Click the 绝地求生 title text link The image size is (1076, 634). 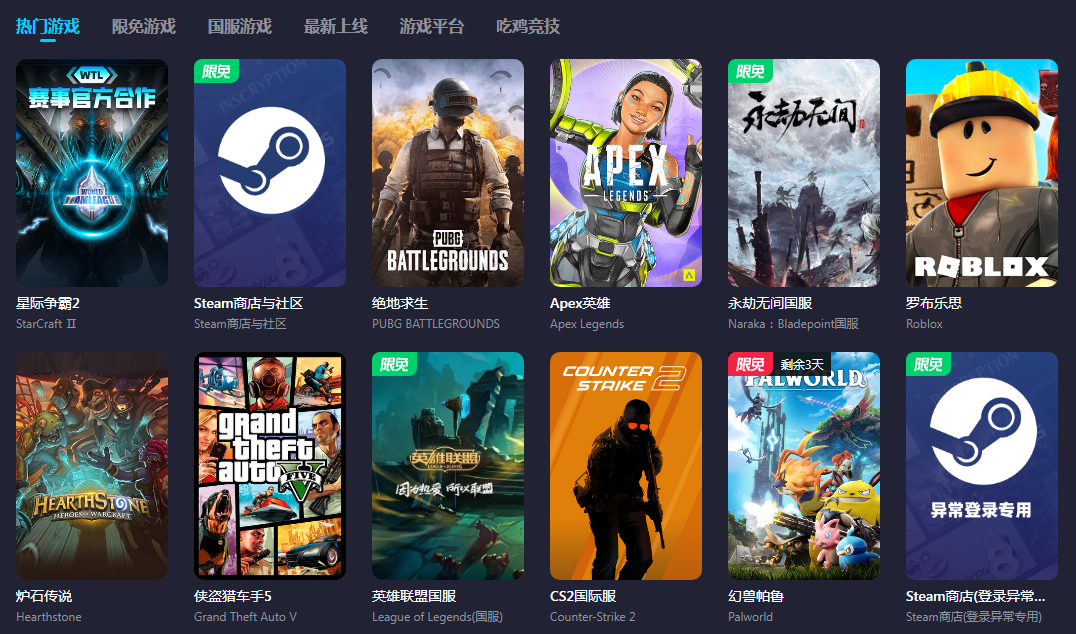400,303
